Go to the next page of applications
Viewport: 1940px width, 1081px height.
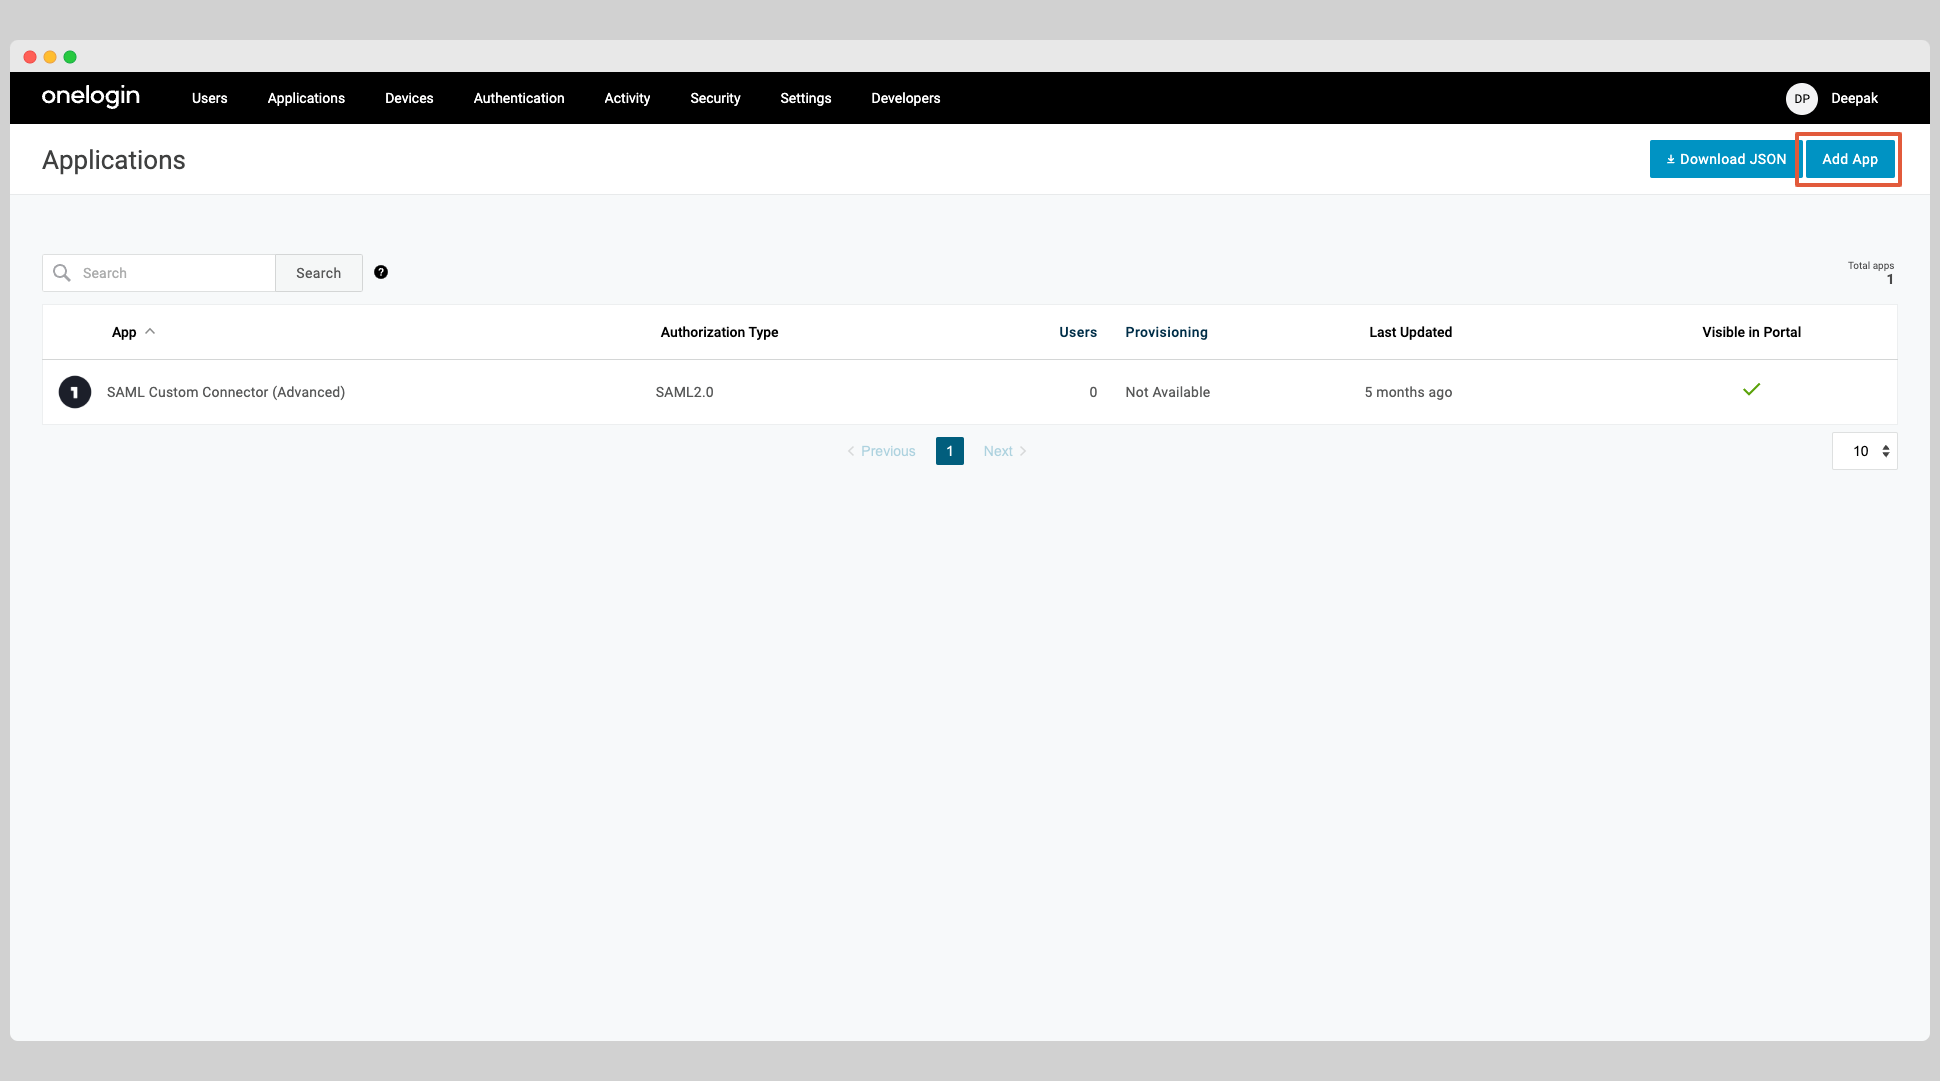pos(1003,451)
